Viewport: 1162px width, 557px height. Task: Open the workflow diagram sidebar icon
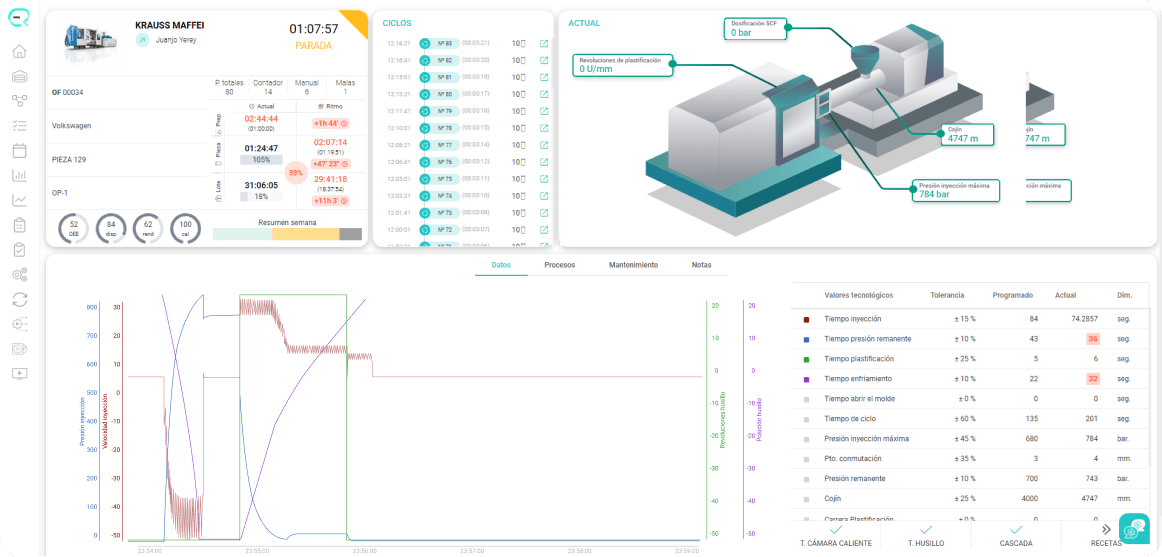pos(20,101)
